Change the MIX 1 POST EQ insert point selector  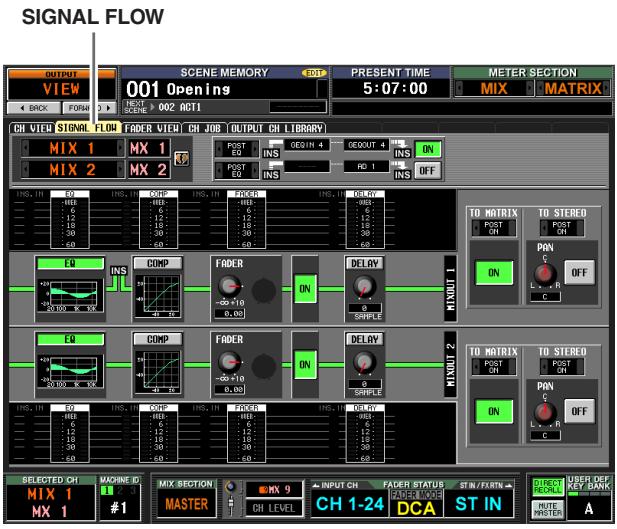[x=237, y=149]
